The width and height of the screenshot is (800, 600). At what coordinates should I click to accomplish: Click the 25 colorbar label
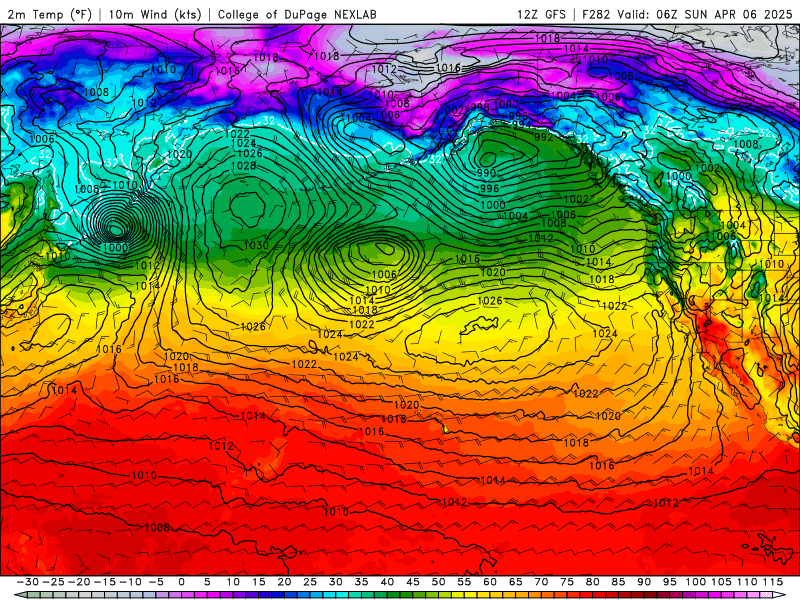[310, 582]
